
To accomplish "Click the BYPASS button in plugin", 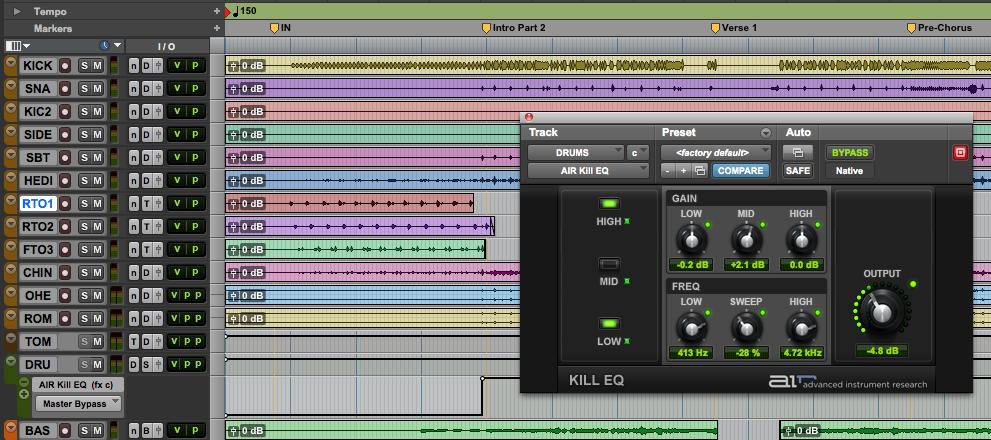I will (849, 152).
